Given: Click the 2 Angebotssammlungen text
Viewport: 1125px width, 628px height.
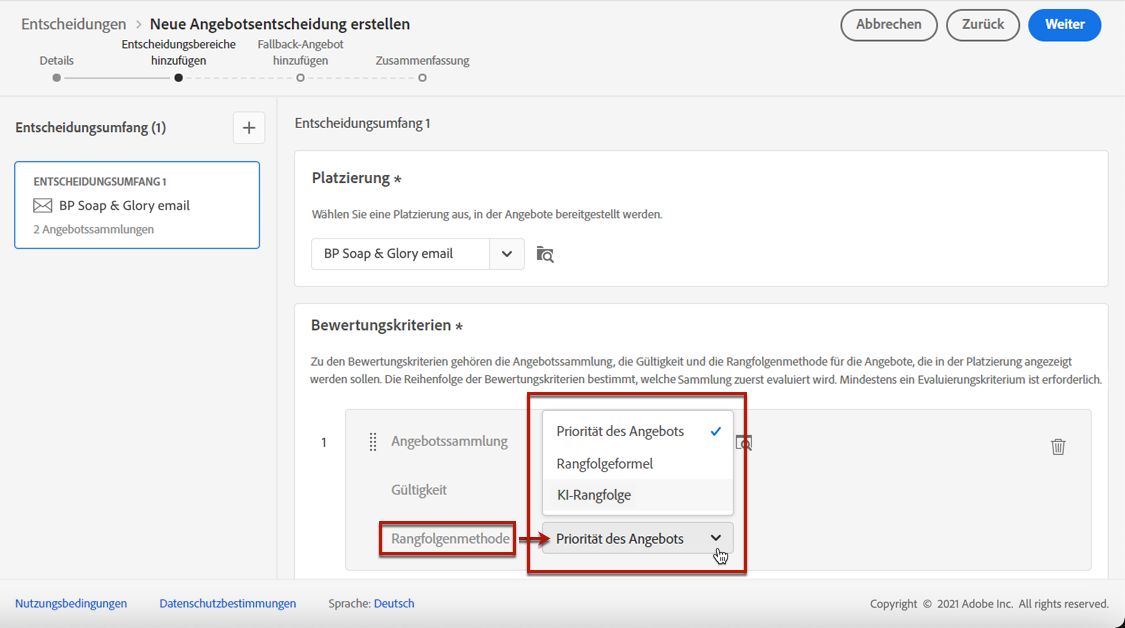Looking at the screenshot, I should (93, 230).
